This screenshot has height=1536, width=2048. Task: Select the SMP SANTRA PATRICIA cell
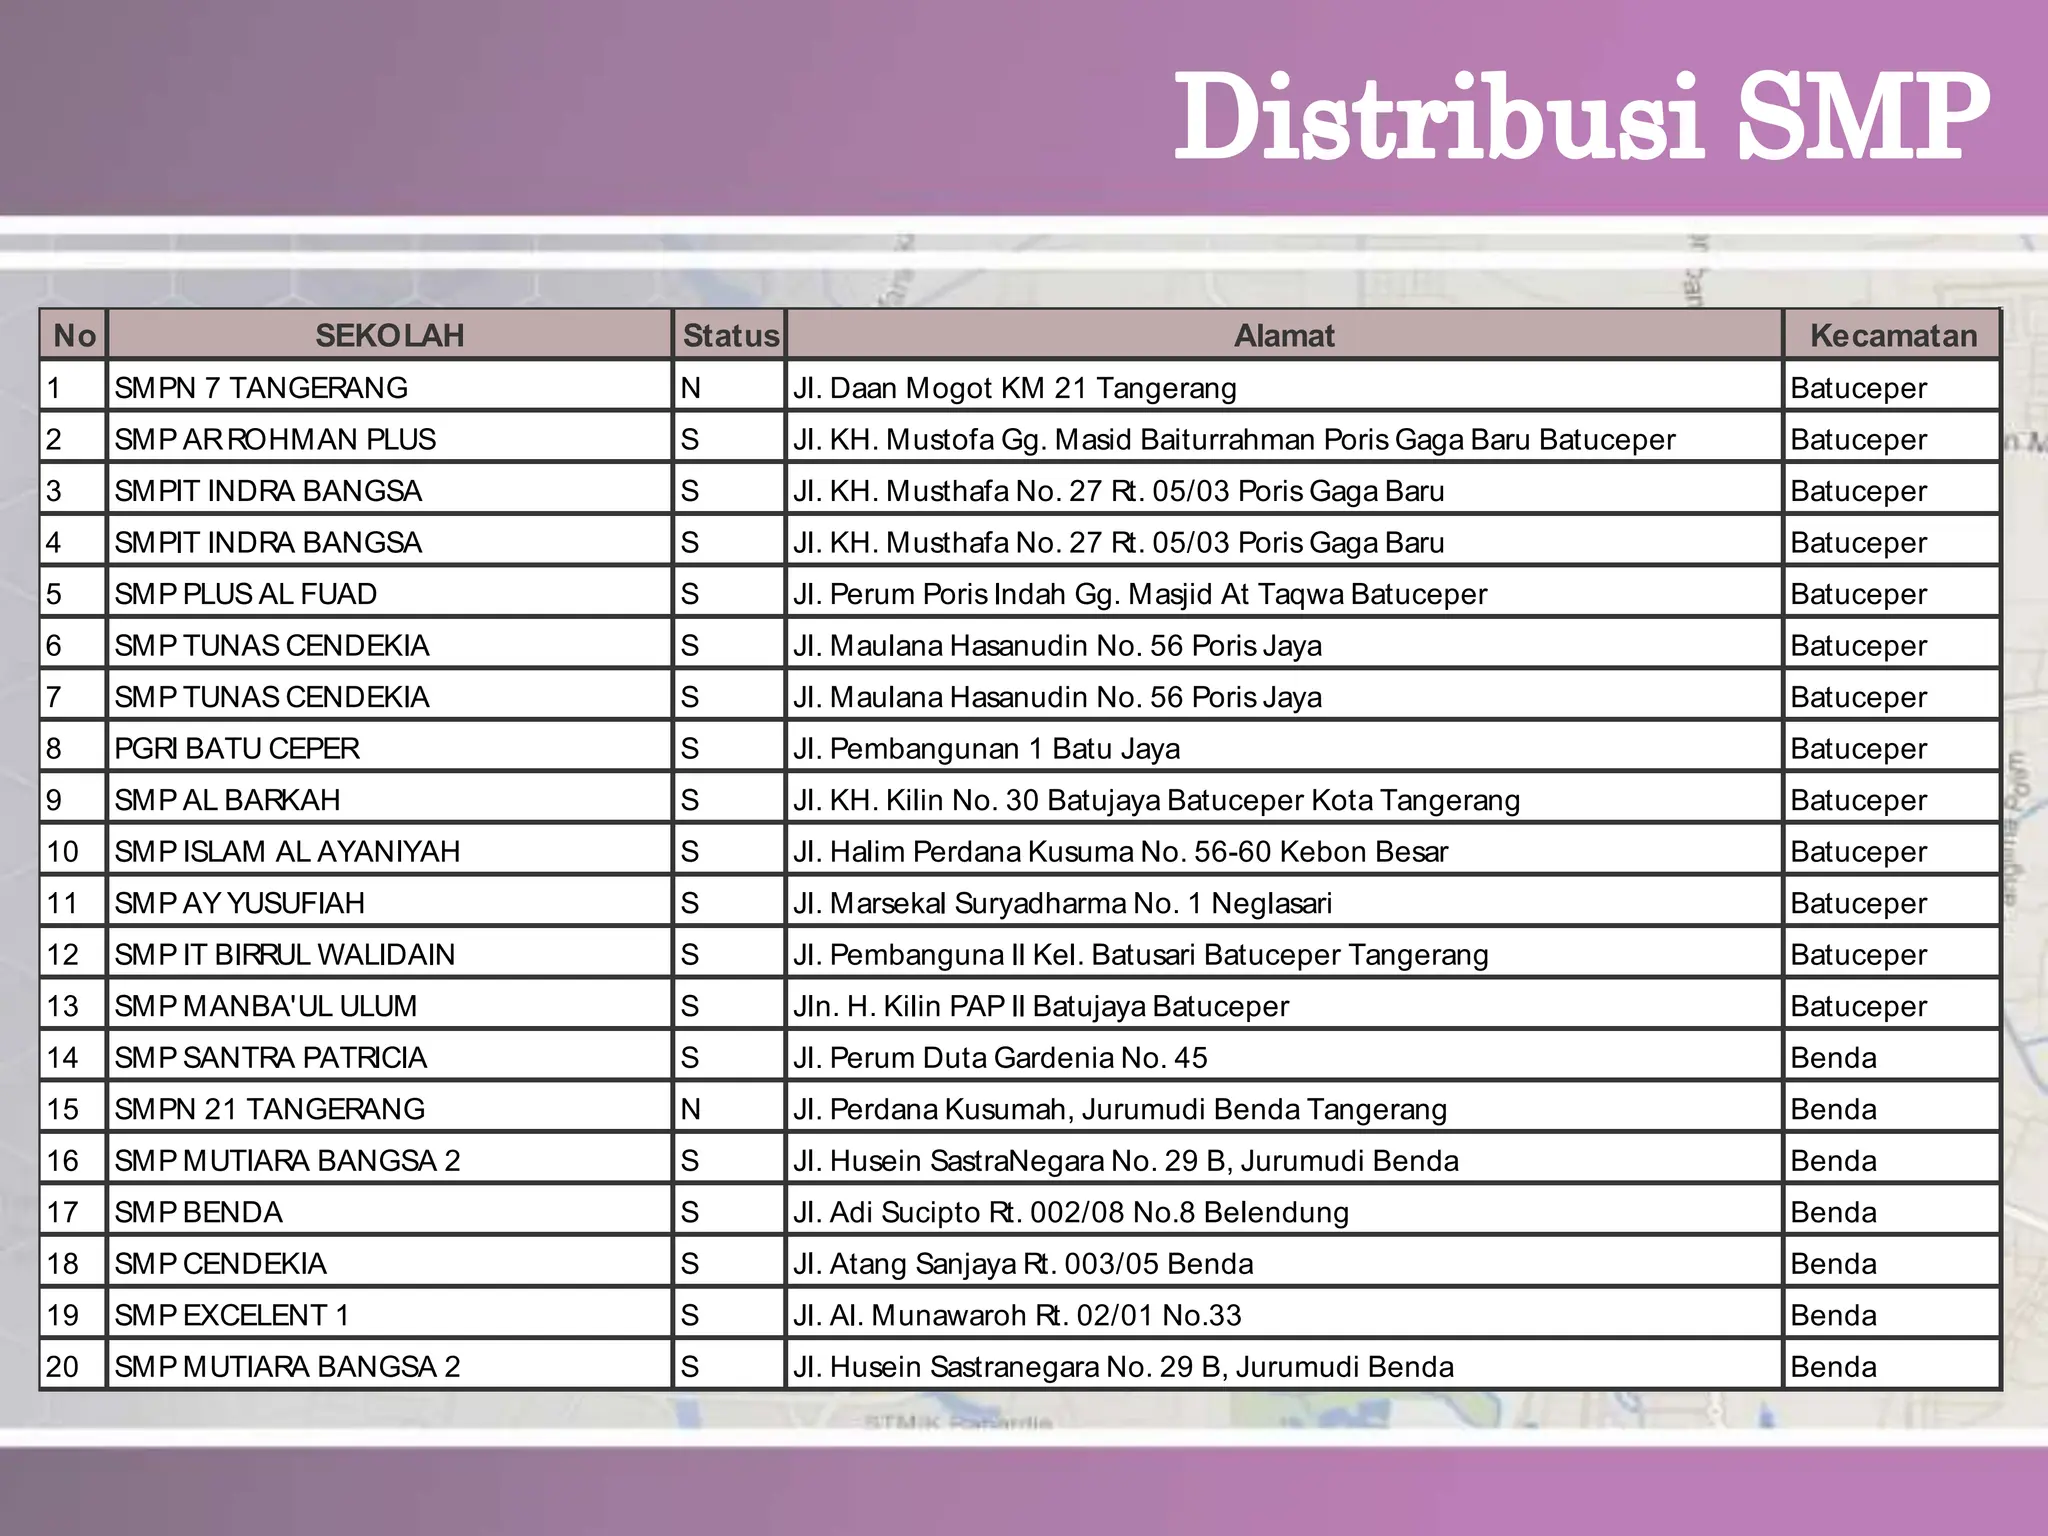(x=390, y=1057)
